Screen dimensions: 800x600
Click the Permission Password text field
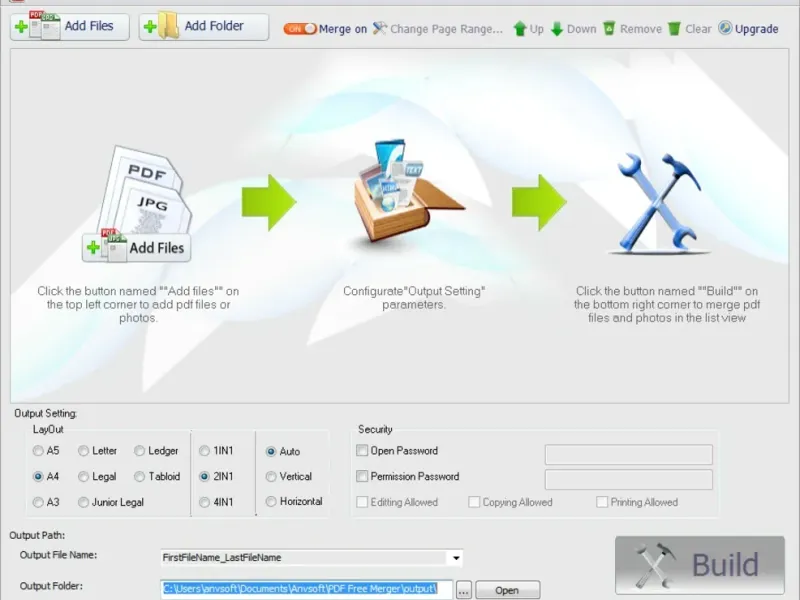pos(629,480)
